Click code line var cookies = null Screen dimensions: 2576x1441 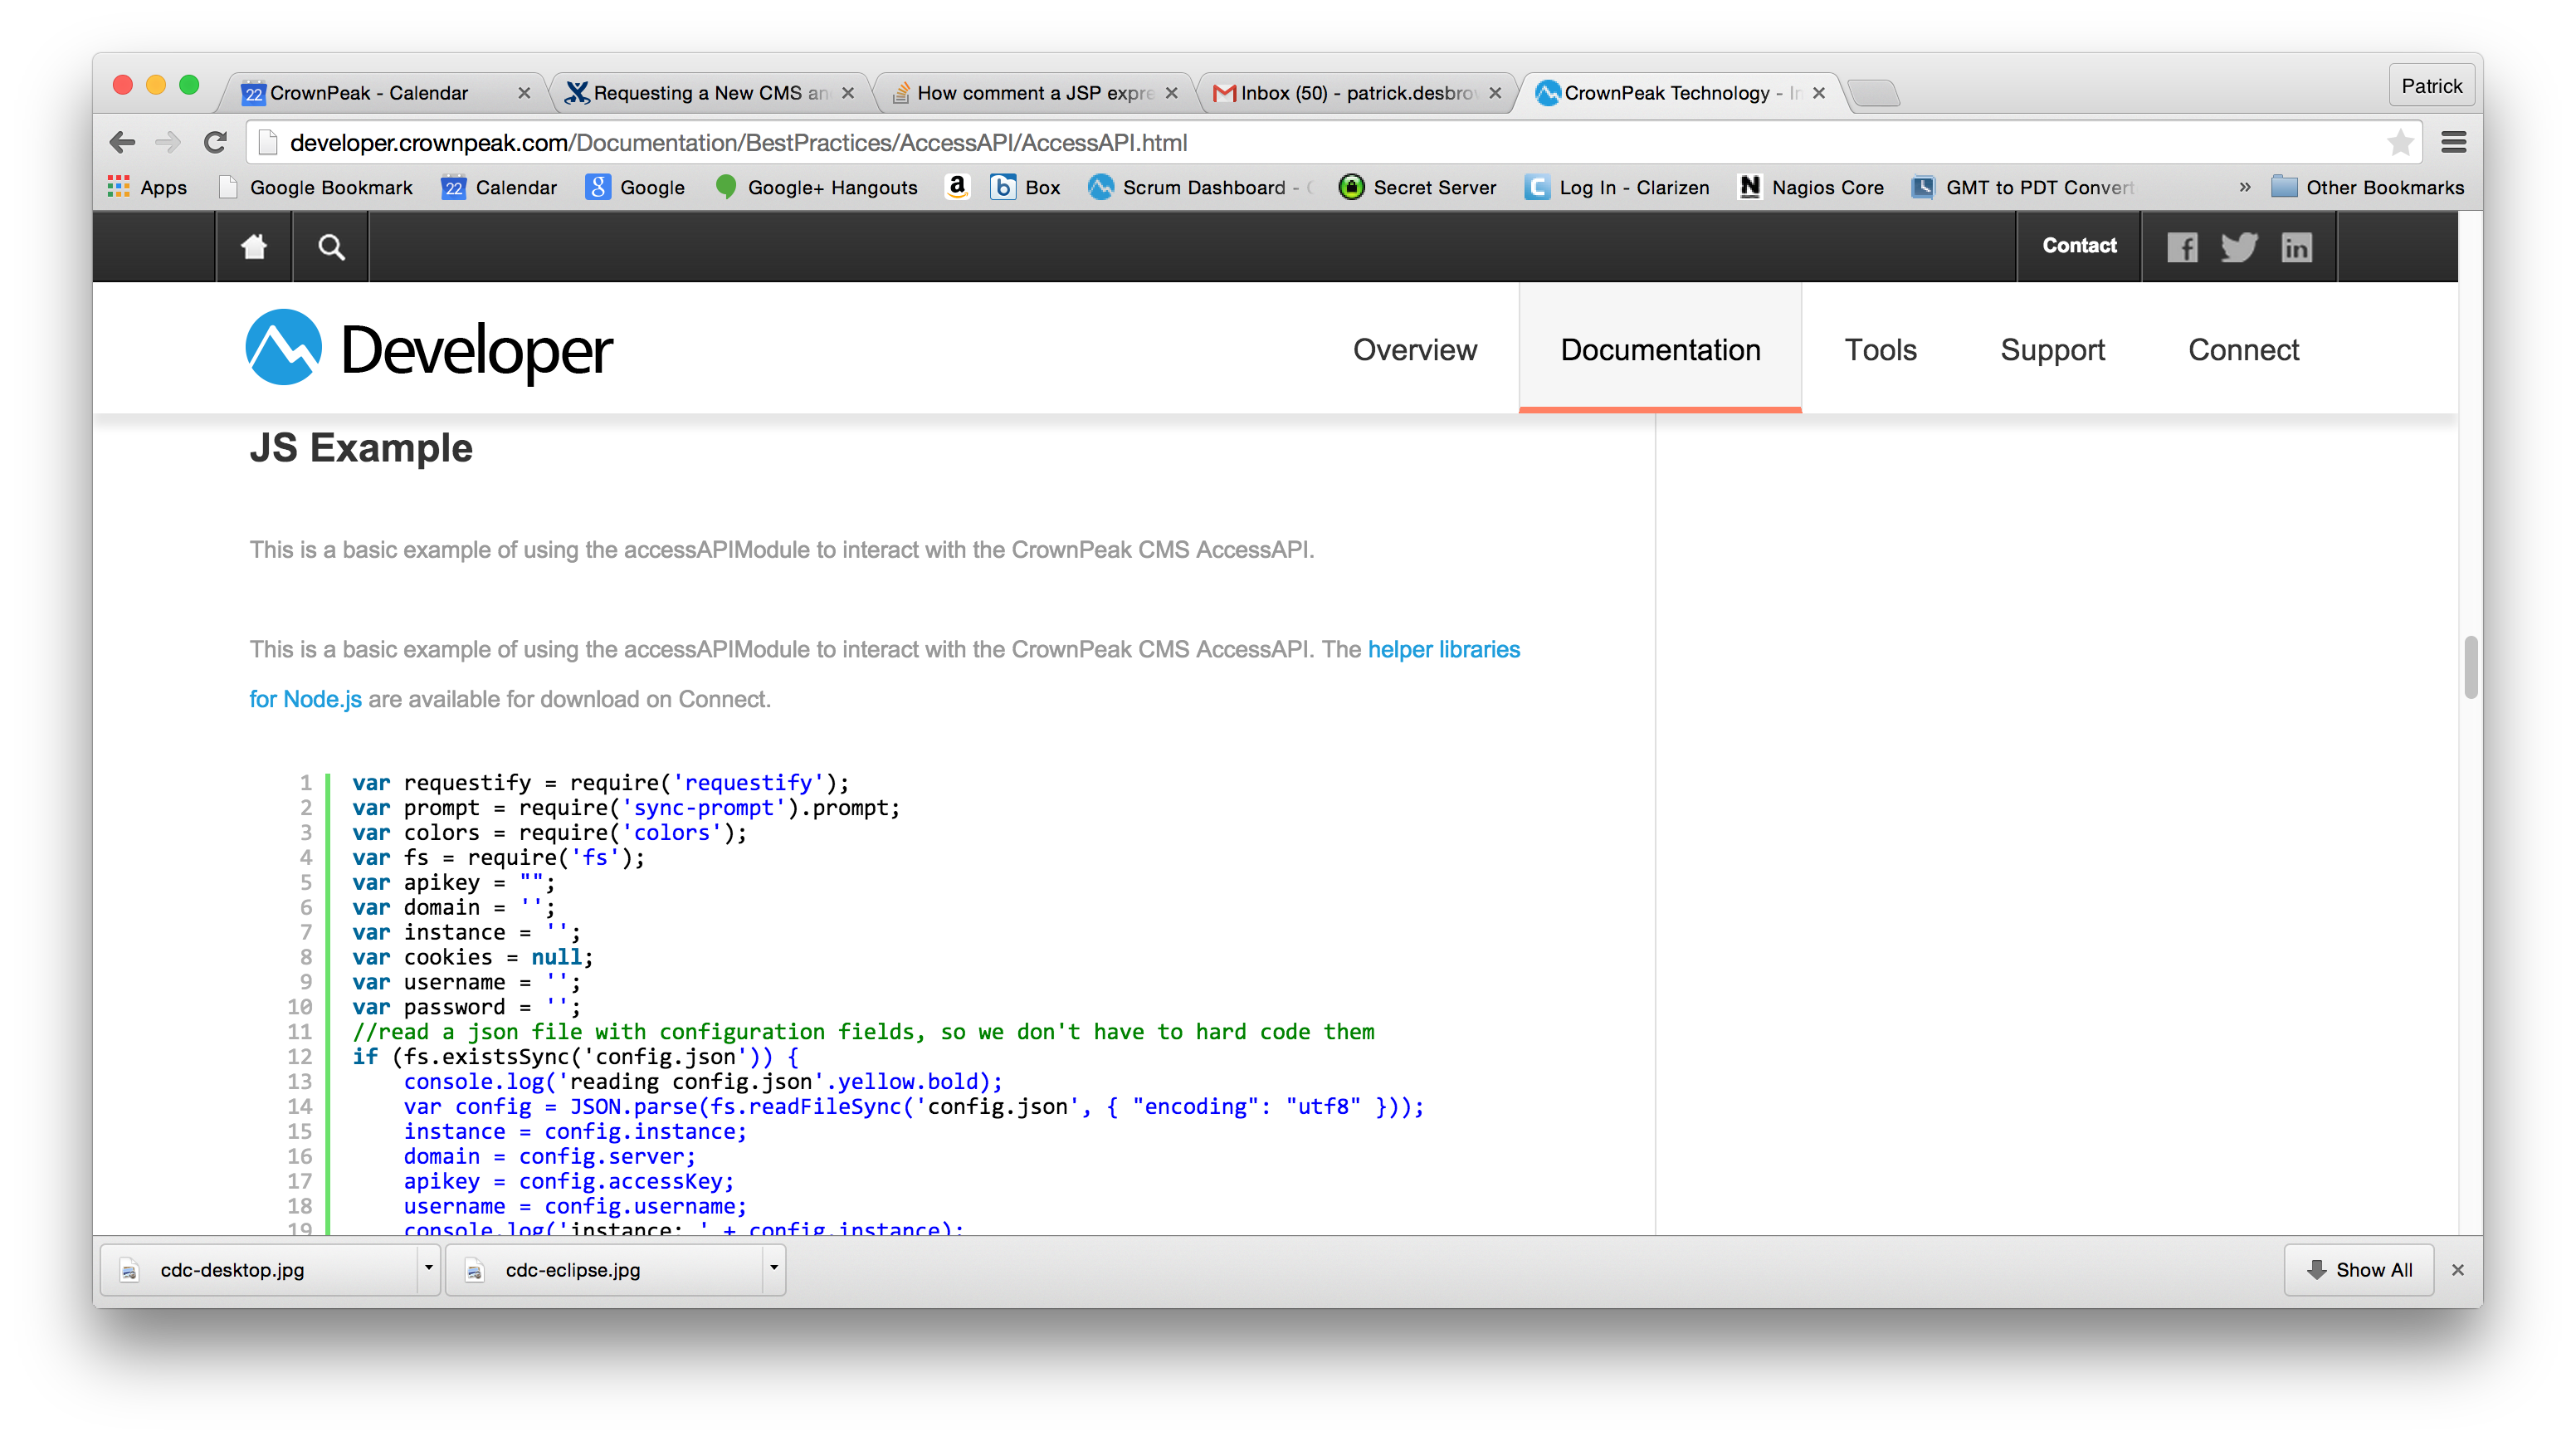click(472, 957)
